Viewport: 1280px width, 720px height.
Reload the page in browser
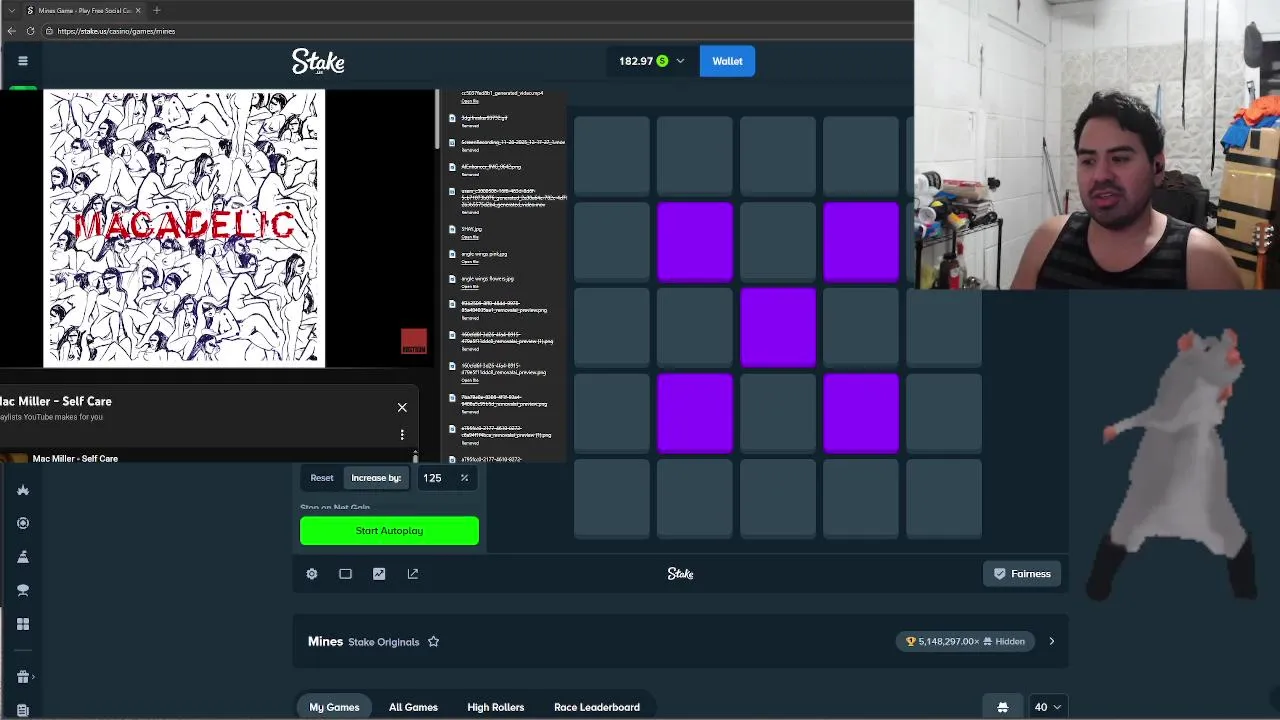pos(30,31)
